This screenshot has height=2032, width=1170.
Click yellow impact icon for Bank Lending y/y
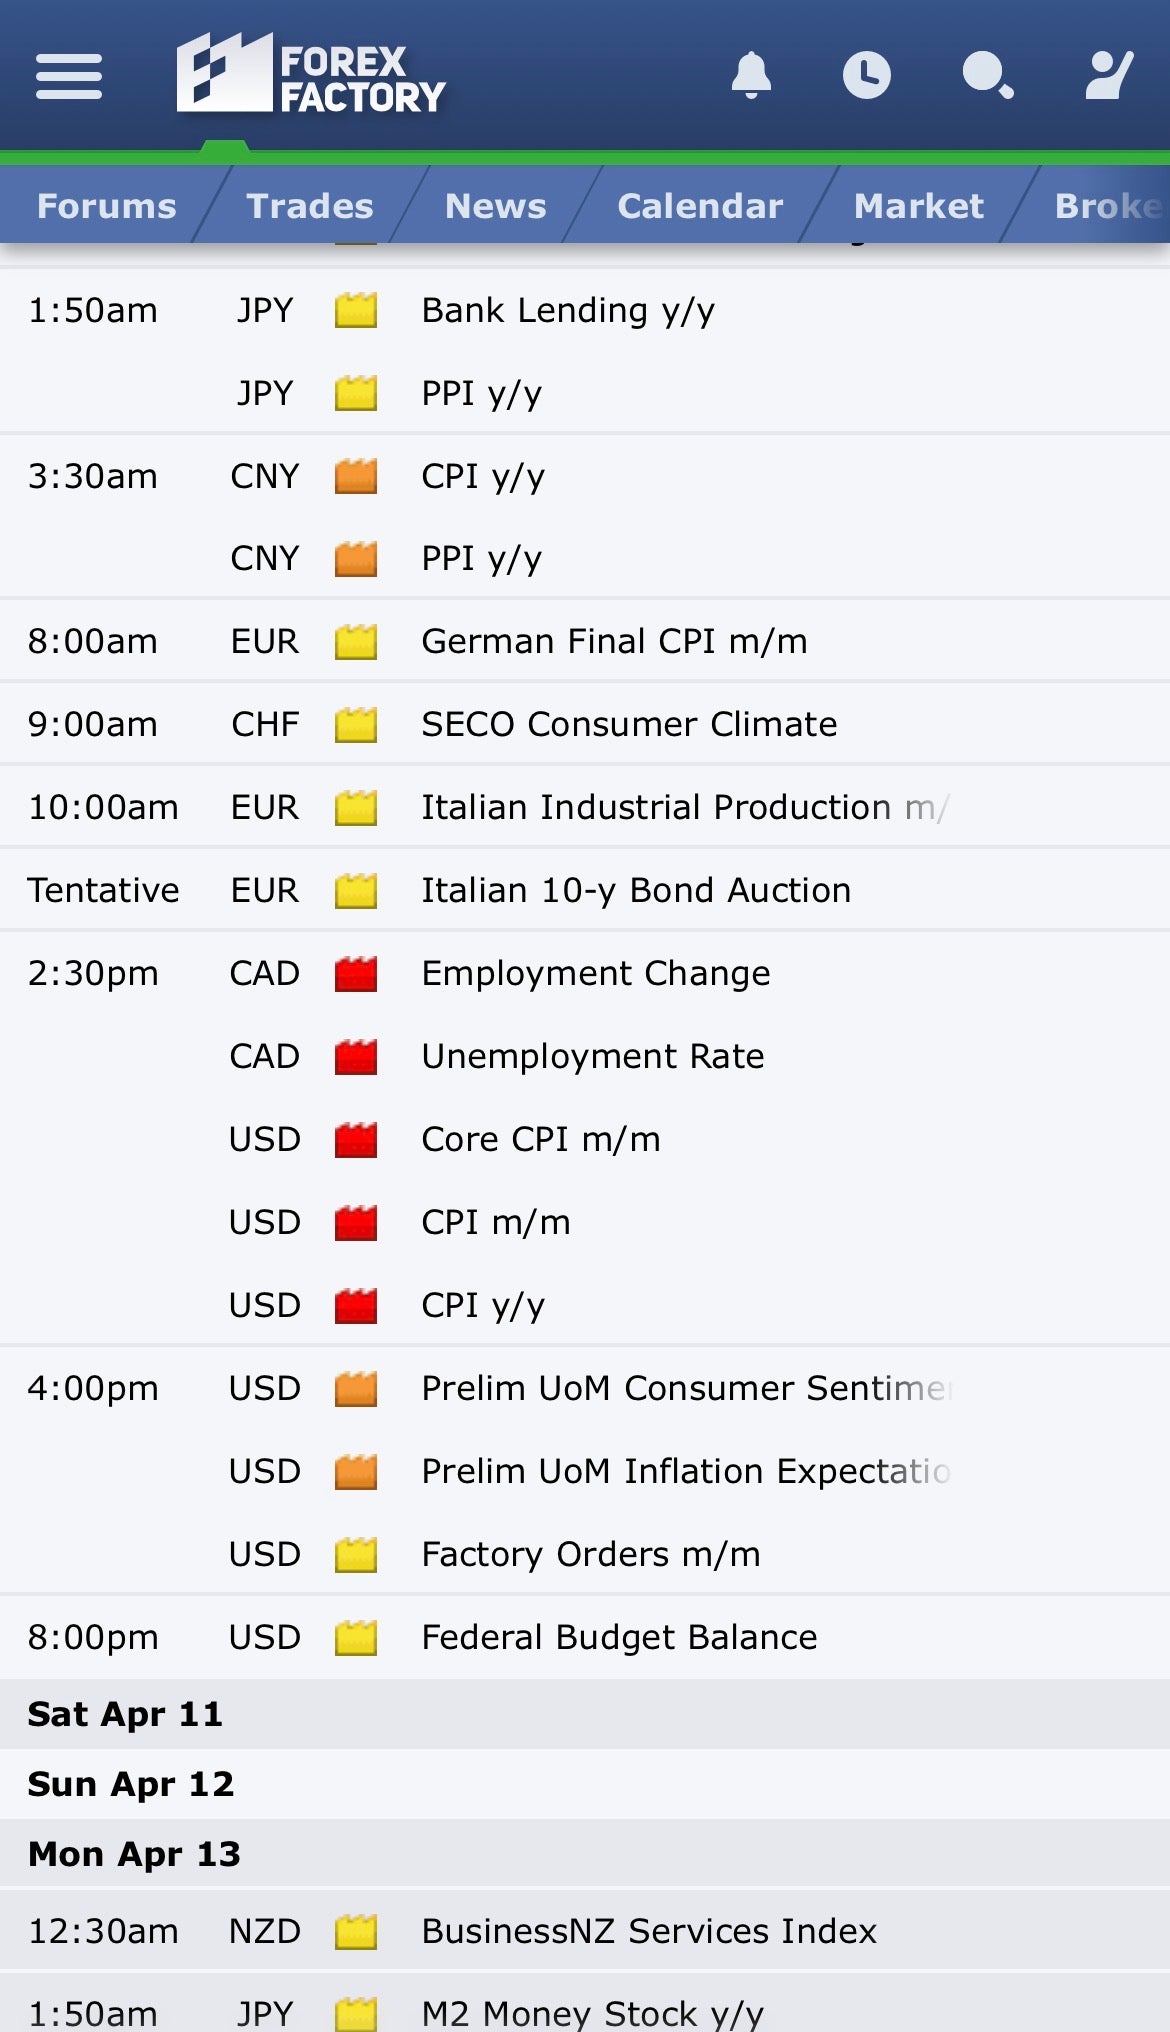tap(356, 311)
